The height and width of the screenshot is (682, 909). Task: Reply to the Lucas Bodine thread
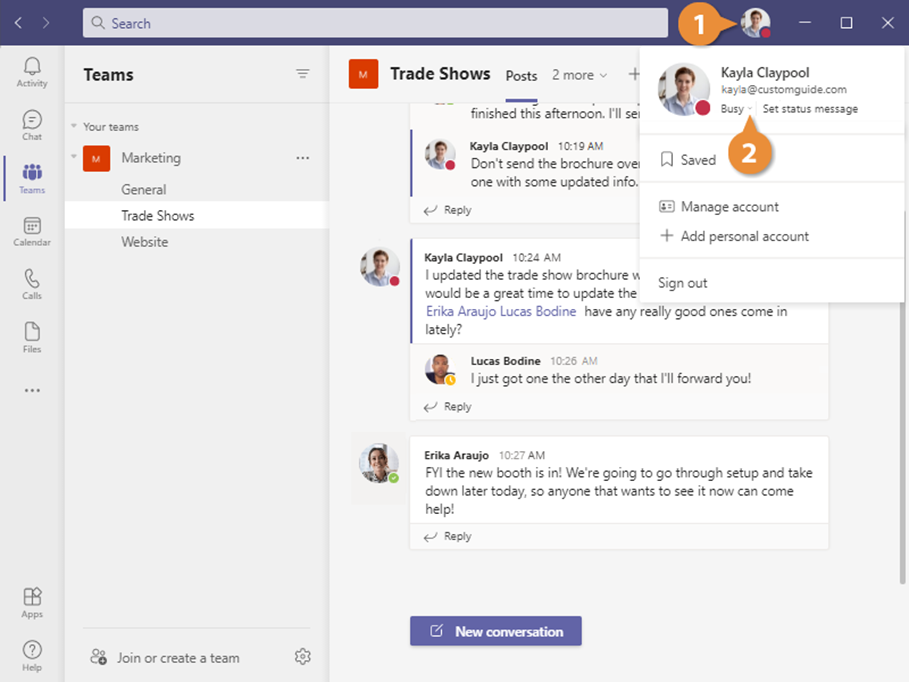[x=448, y=407]
